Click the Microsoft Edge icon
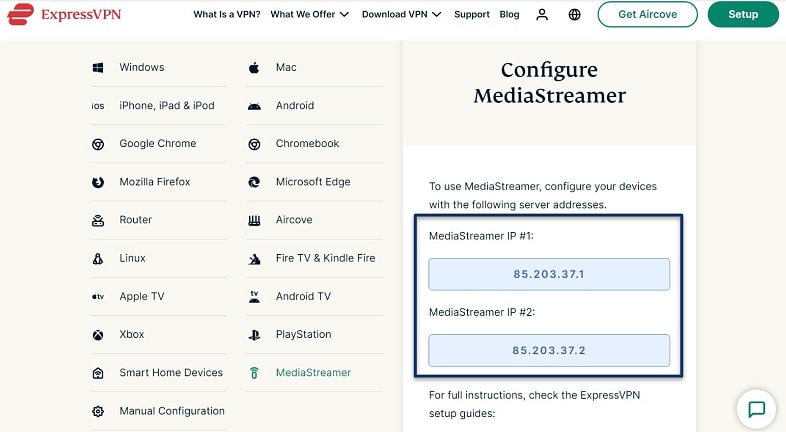Screen dimensions: 786x432 [x=254, y=182]
